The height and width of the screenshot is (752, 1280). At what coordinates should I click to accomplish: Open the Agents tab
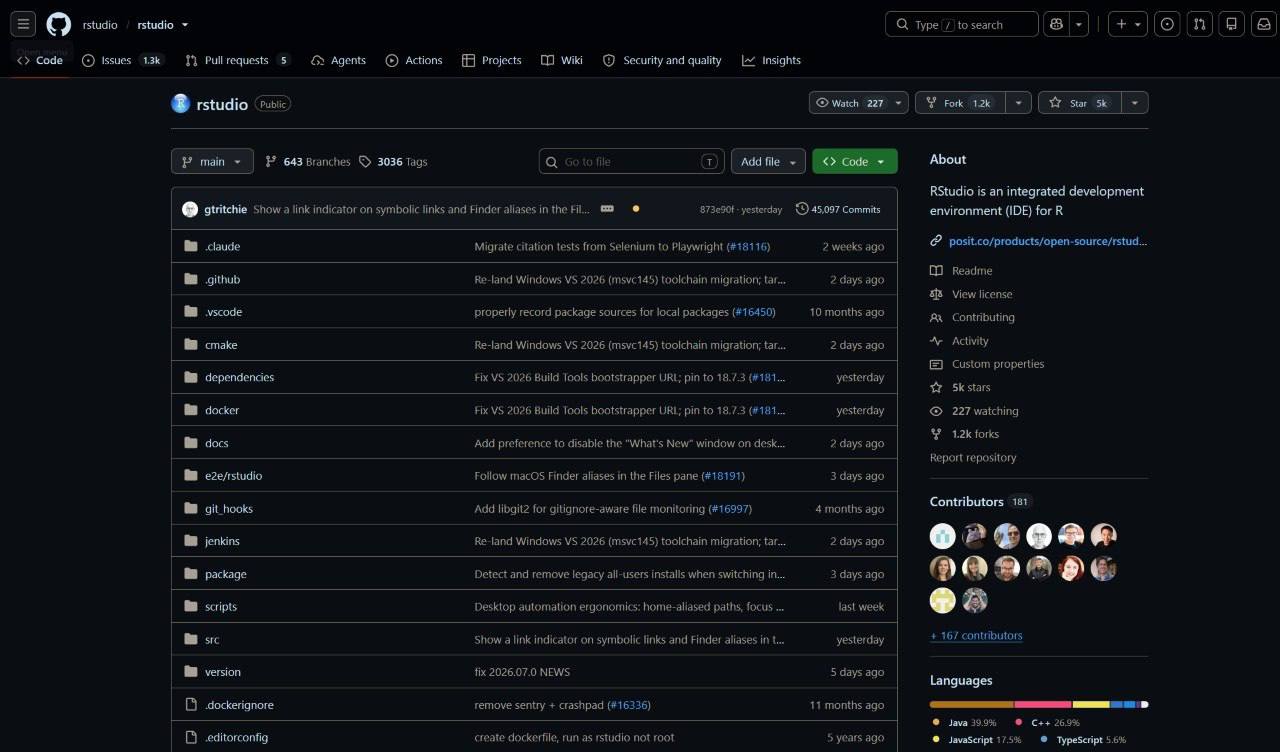(338, 60)
